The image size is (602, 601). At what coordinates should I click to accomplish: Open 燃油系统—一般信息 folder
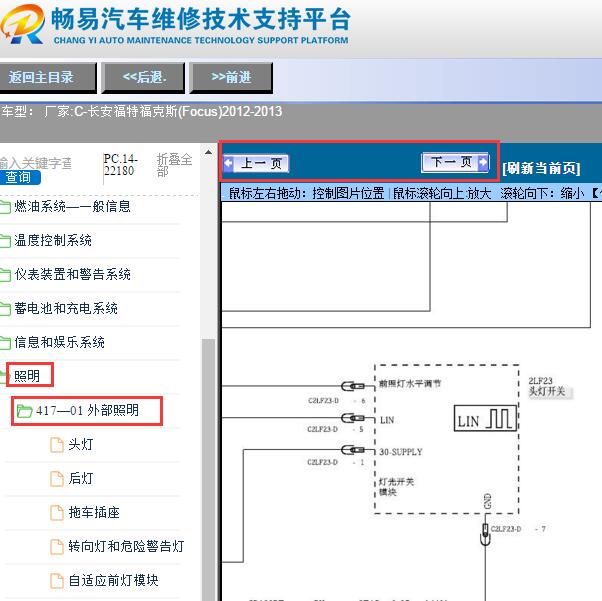click(72, 207)
